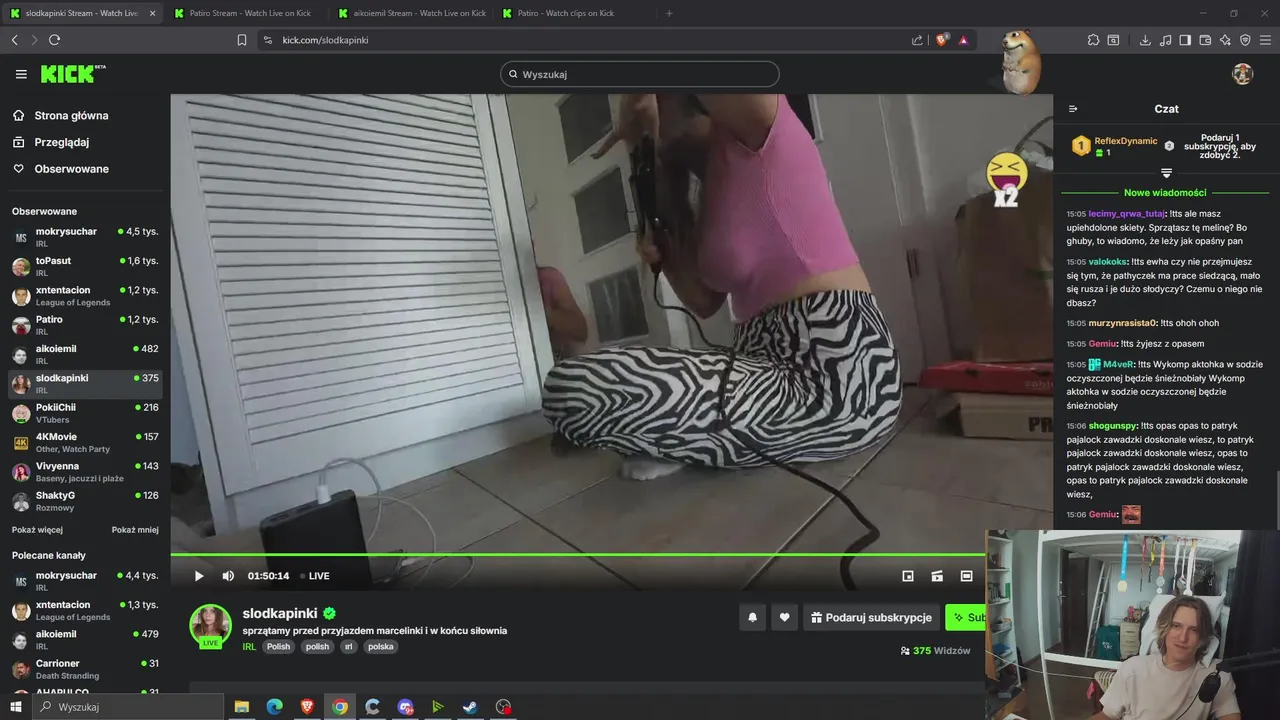This screenshot has width=1280, height=720.
Task: Open Brave main menu
Action: pyautogui.click(x=1265, y=40)
